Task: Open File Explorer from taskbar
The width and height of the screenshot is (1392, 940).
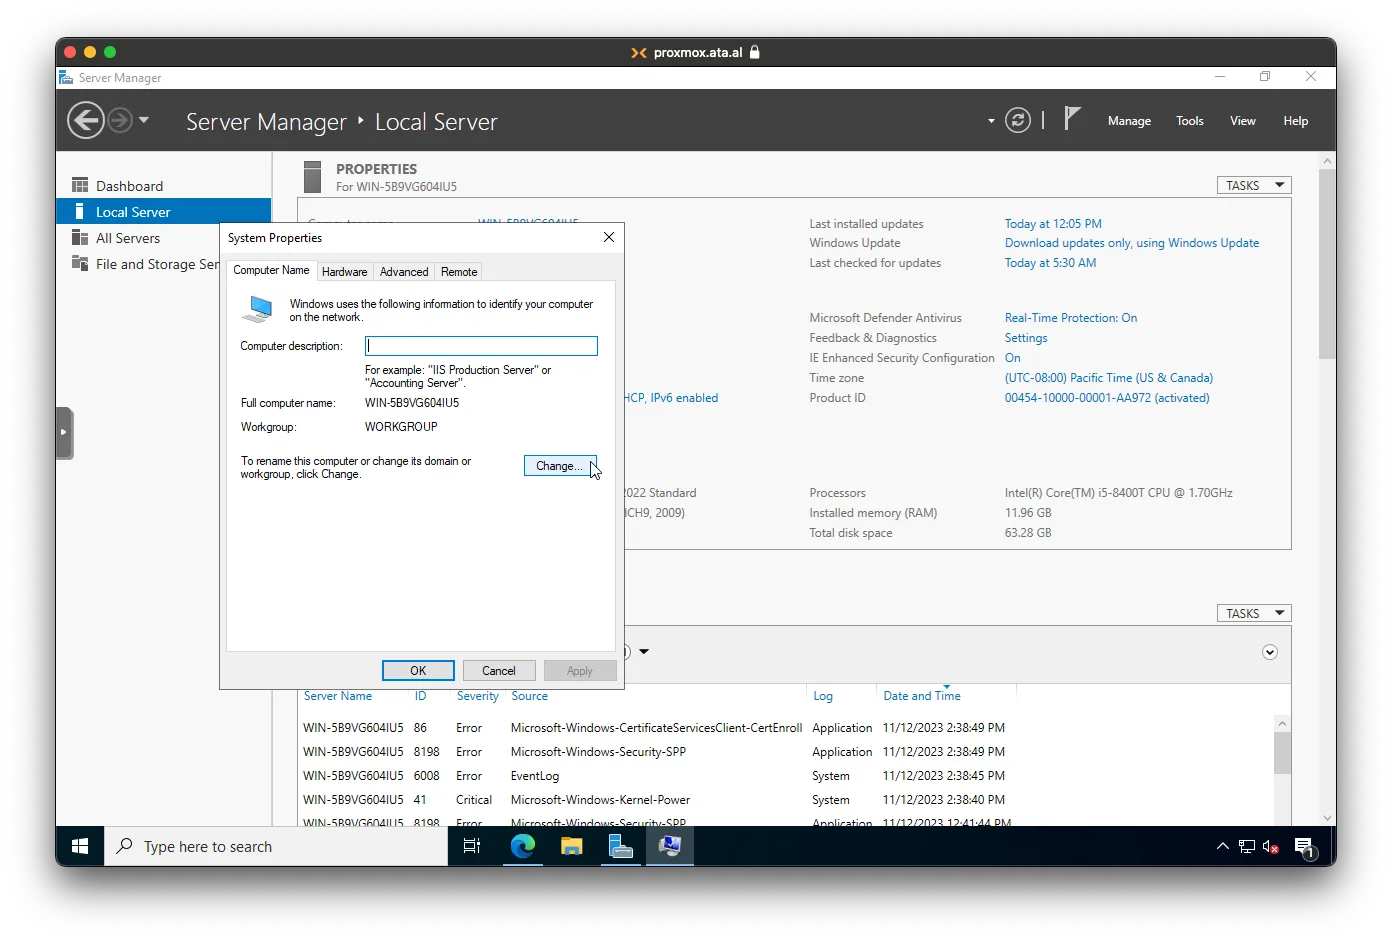Action: tap(571, 846)
